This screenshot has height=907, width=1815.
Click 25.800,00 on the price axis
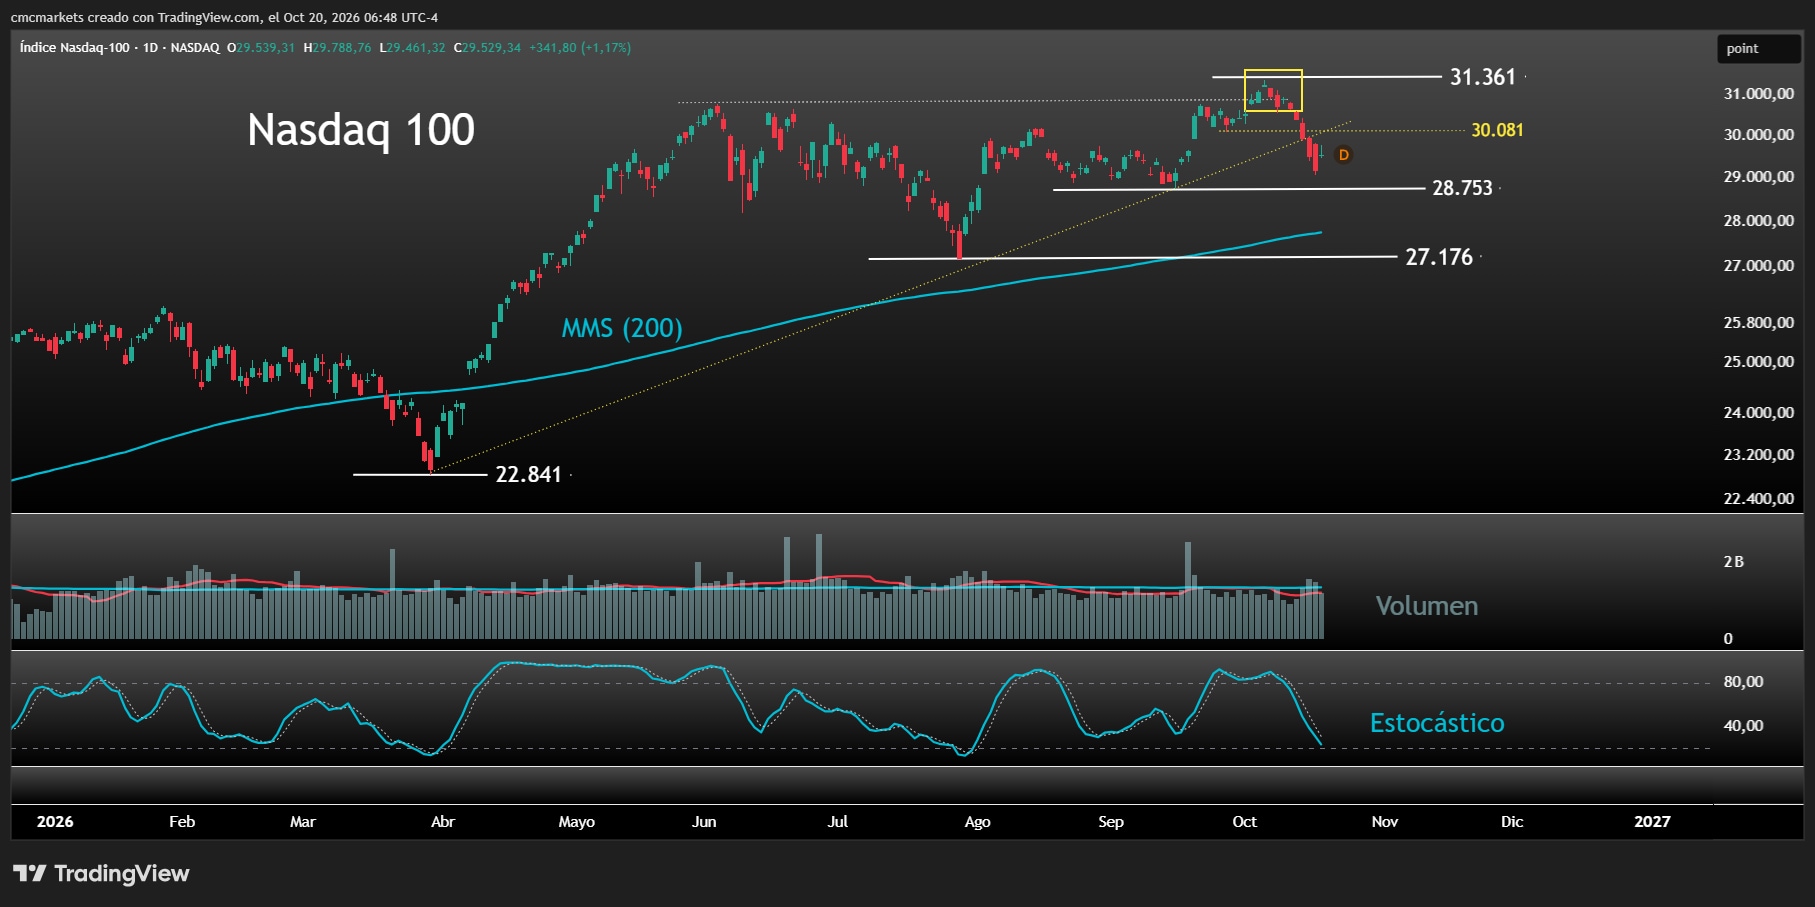(1759, 322)
